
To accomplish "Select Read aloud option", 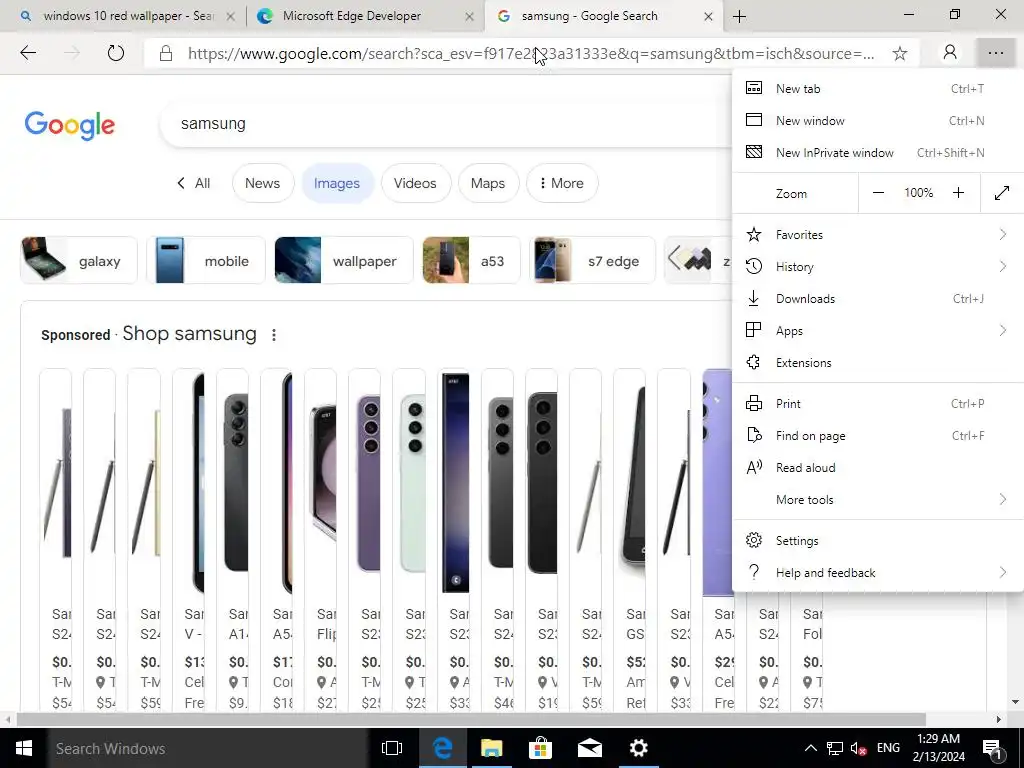I will 878,468.
